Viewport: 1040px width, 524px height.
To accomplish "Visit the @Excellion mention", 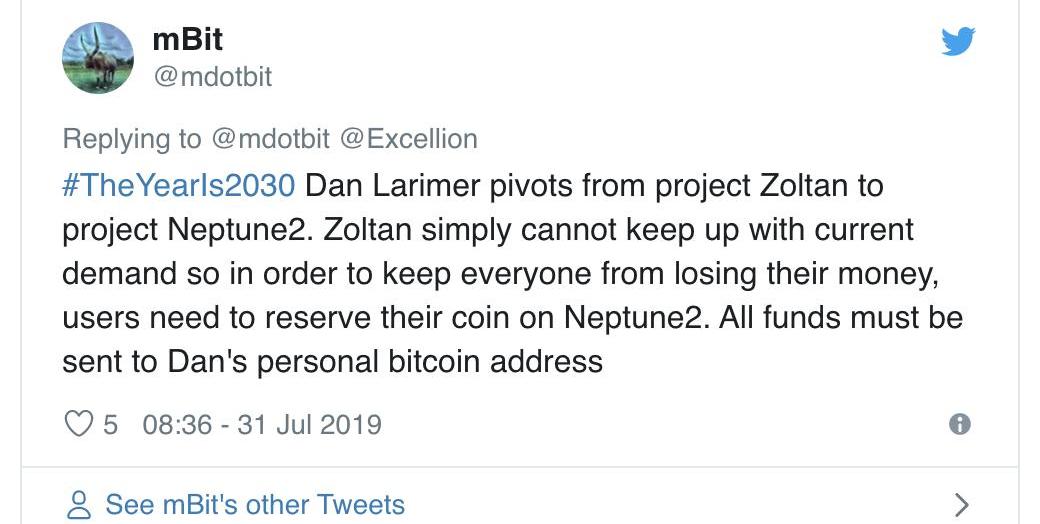I will pyautogui.click(x=409, y=139).
